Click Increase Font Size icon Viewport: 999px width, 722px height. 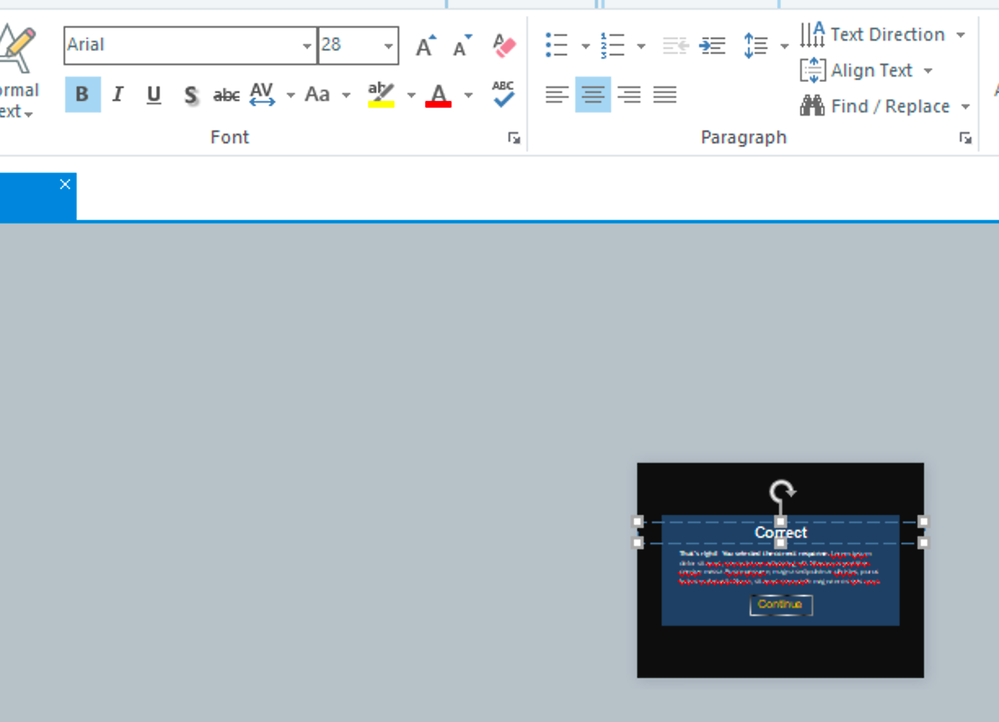tap(426, 46)
